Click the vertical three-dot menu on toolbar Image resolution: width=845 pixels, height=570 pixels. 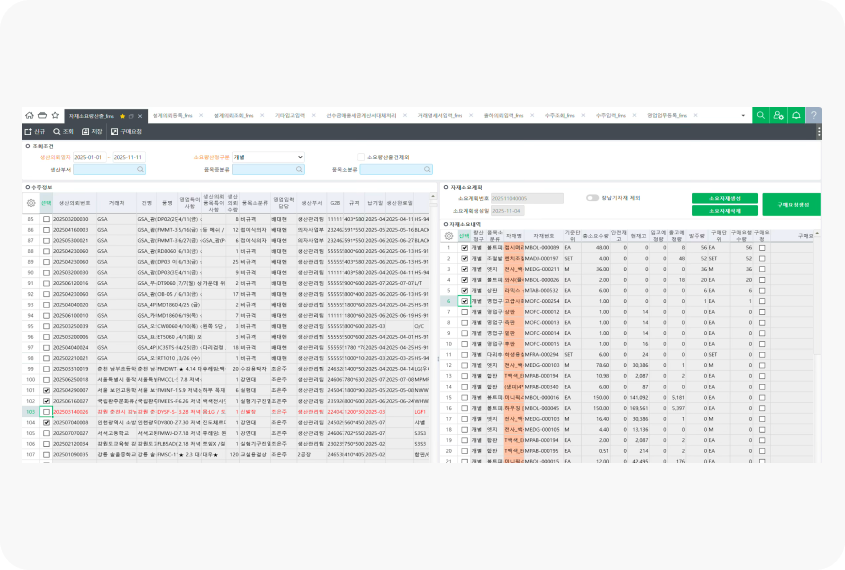tap(818, 131)
